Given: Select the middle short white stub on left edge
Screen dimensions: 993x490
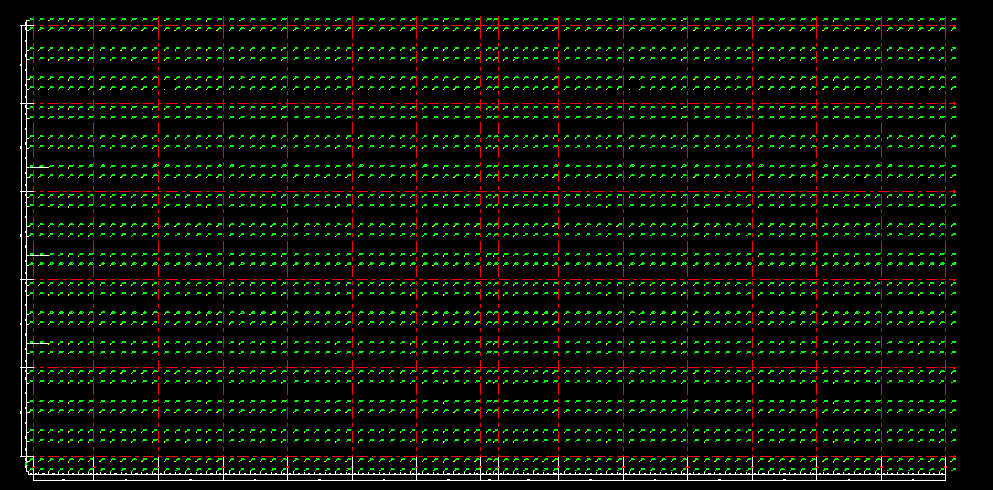Looking at the screenshot, I should [38, 255].
